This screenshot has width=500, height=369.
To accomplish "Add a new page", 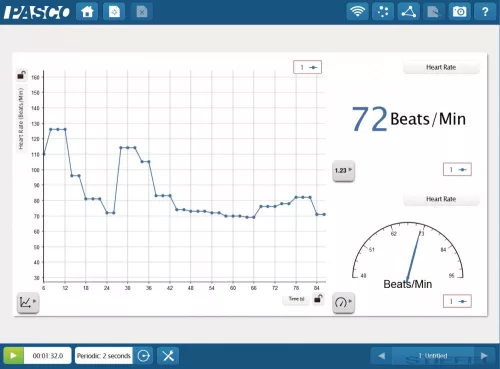I will (114, 12).
